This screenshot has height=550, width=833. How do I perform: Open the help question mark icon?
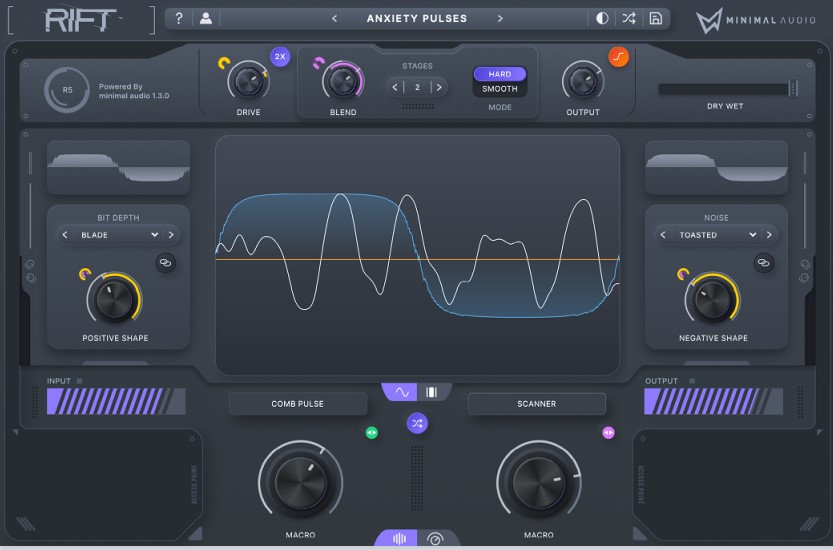[179, 19]
